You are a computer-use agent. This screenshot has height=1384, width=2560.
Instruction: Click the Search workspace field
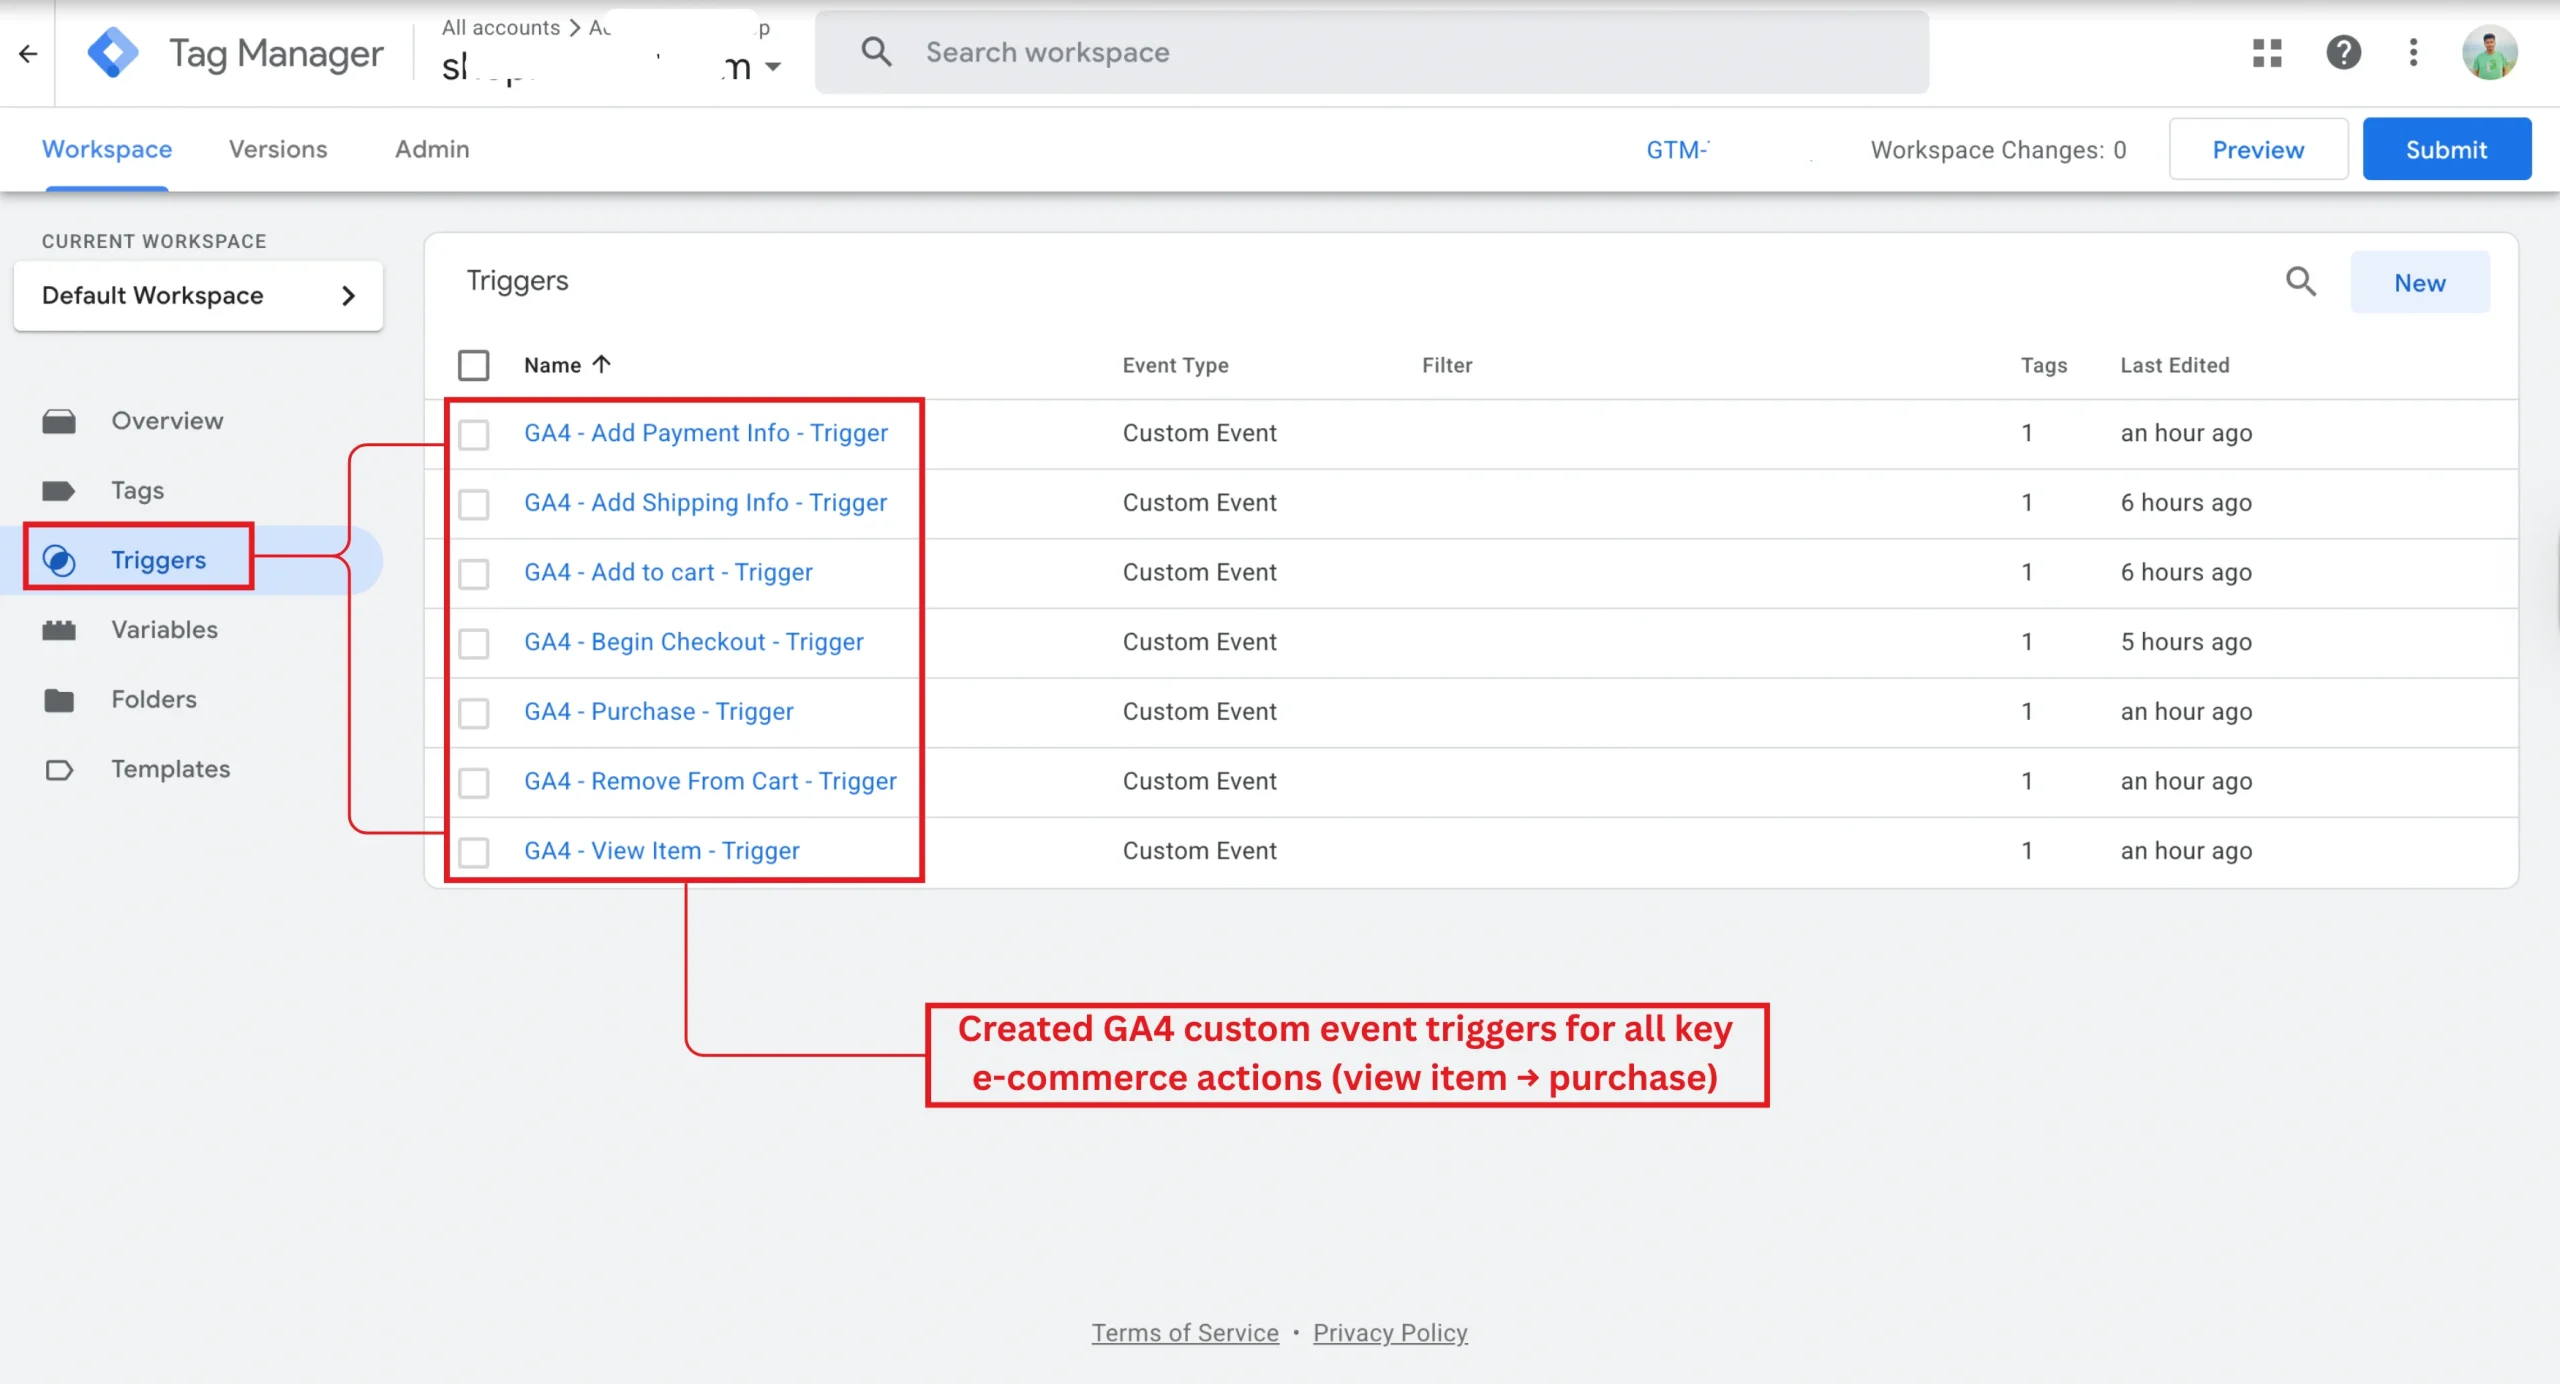[1370, 52]
